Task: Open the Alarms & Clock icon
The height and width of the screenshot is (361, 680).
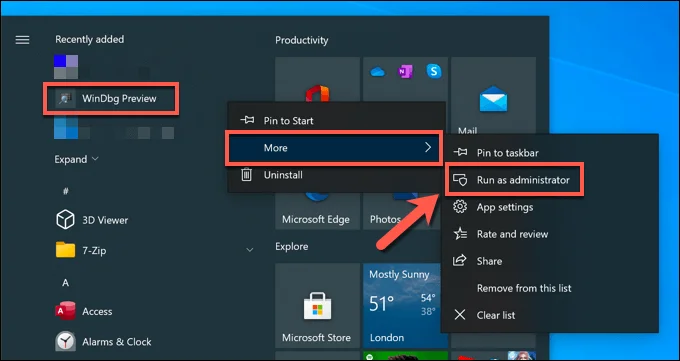Action: [65, 341]
